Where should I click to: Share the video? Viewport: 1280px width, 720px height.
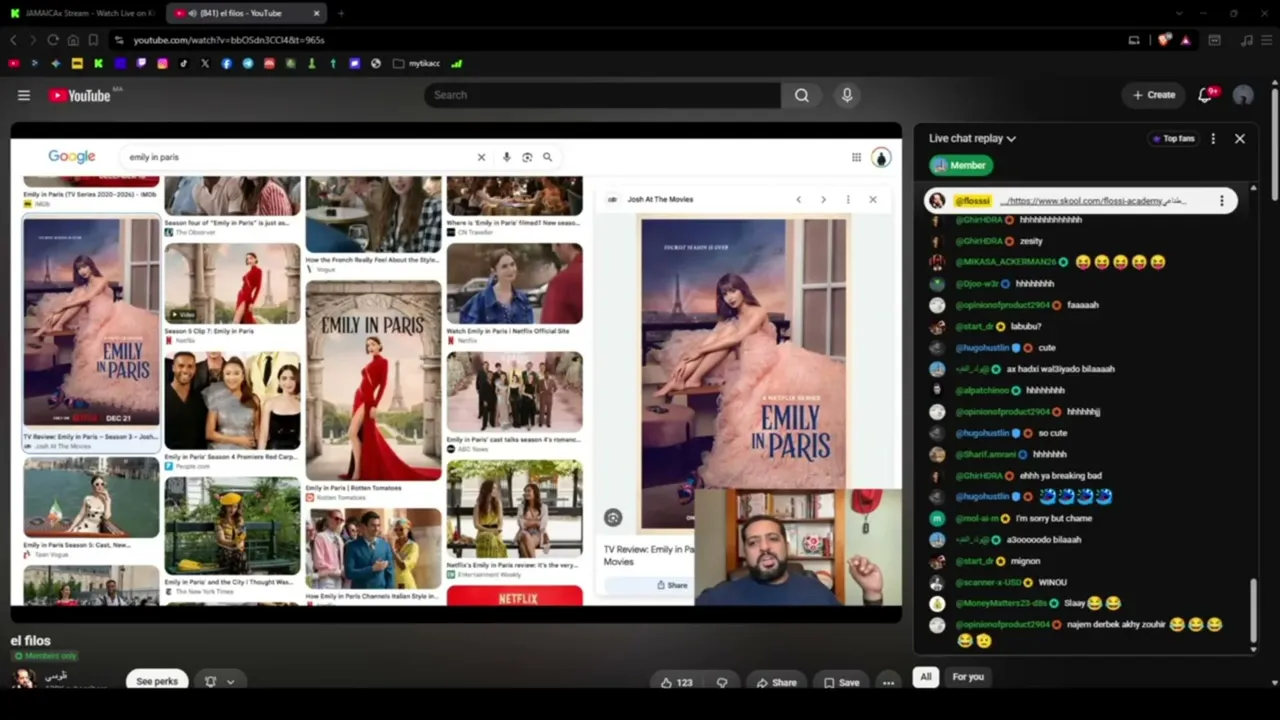776,682
